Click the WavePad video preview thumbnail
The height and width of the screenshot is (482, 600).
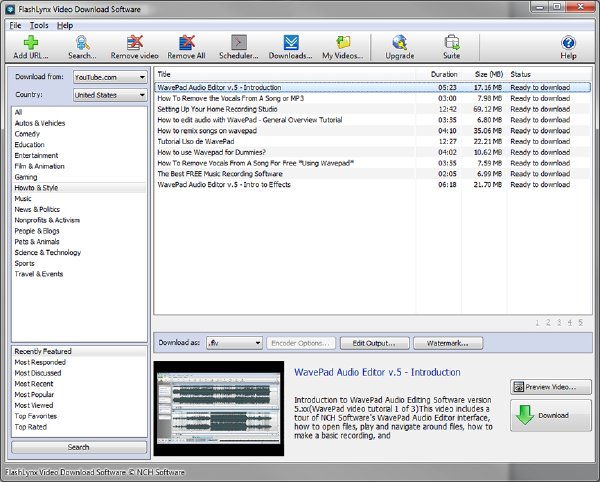click(219, 409)
